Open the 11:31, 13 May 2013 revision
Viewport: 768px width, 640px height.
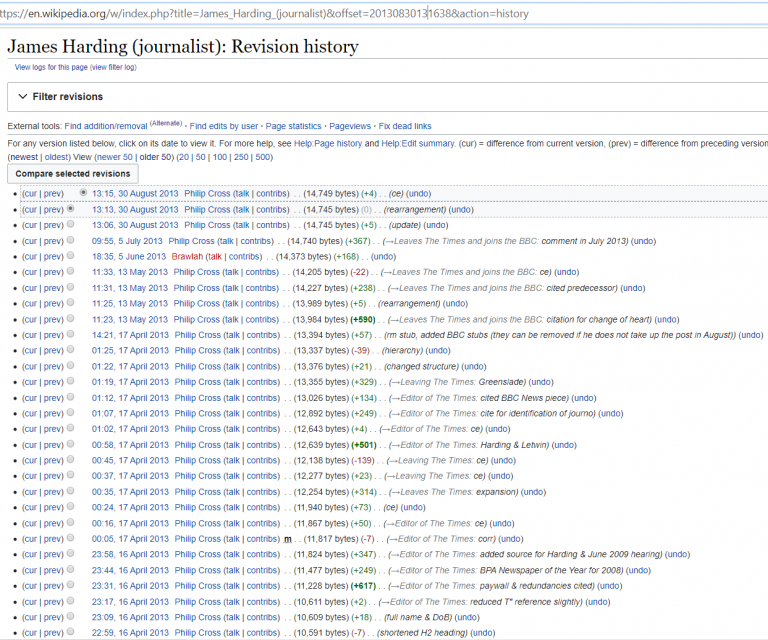(x=130, y=288)
